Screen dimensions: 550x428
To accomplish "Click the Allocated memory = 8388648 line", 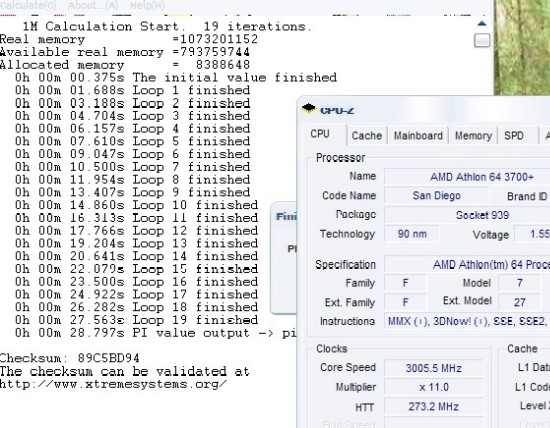I will pyautogui.click(x=125, y=65).
